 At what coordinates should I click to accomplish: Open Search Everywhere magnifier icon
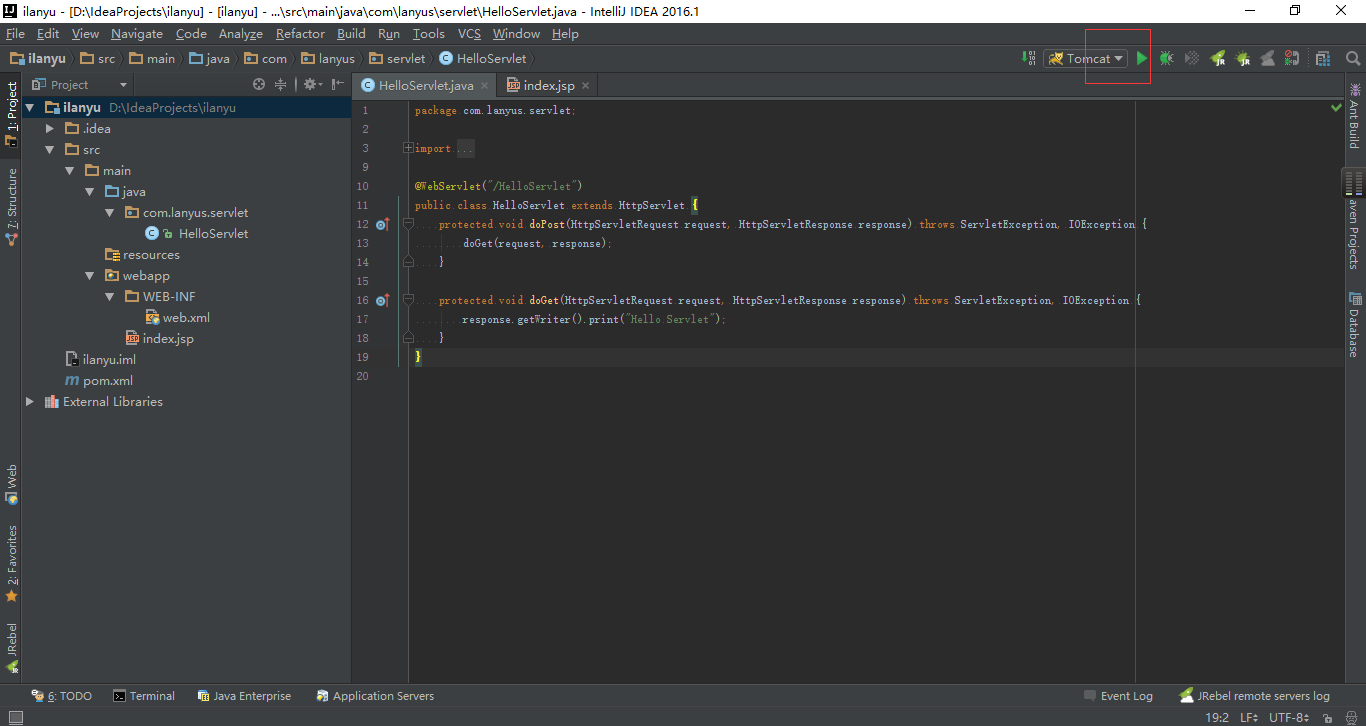click(x=1352, y=59)
